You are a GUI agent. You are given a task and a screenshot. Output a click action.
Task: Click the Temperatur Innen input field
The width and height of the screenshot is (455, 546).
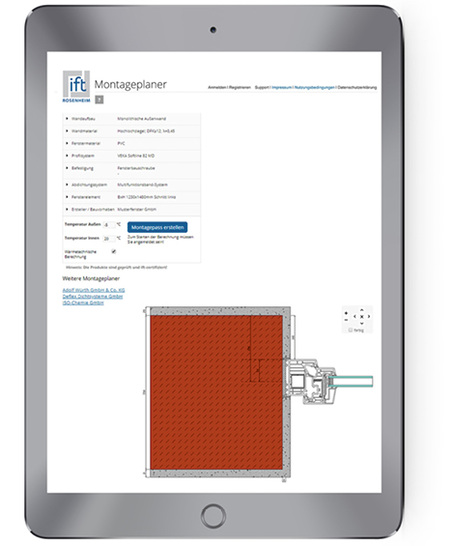pos(109,239)
